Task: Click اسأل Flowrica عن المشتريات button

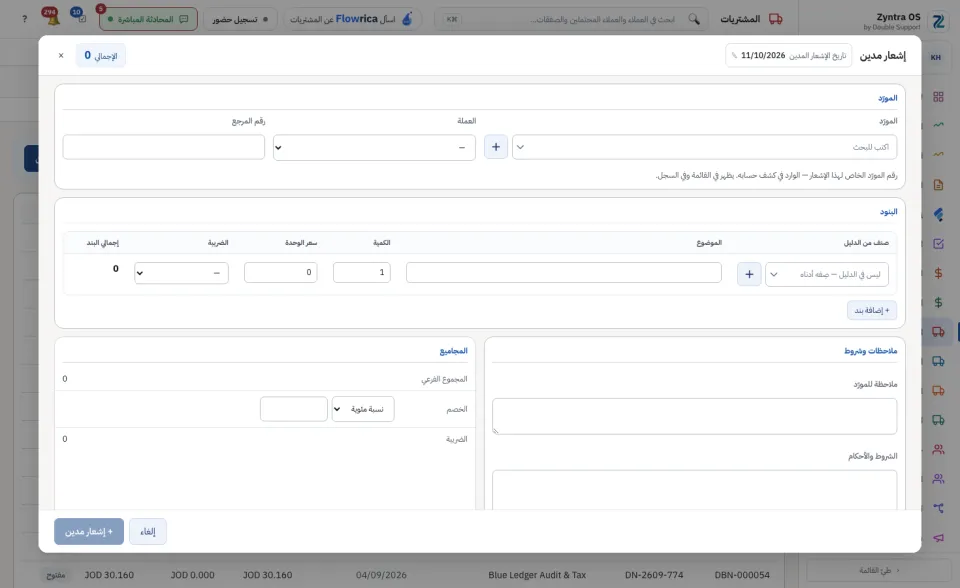Action: [351, 19]
